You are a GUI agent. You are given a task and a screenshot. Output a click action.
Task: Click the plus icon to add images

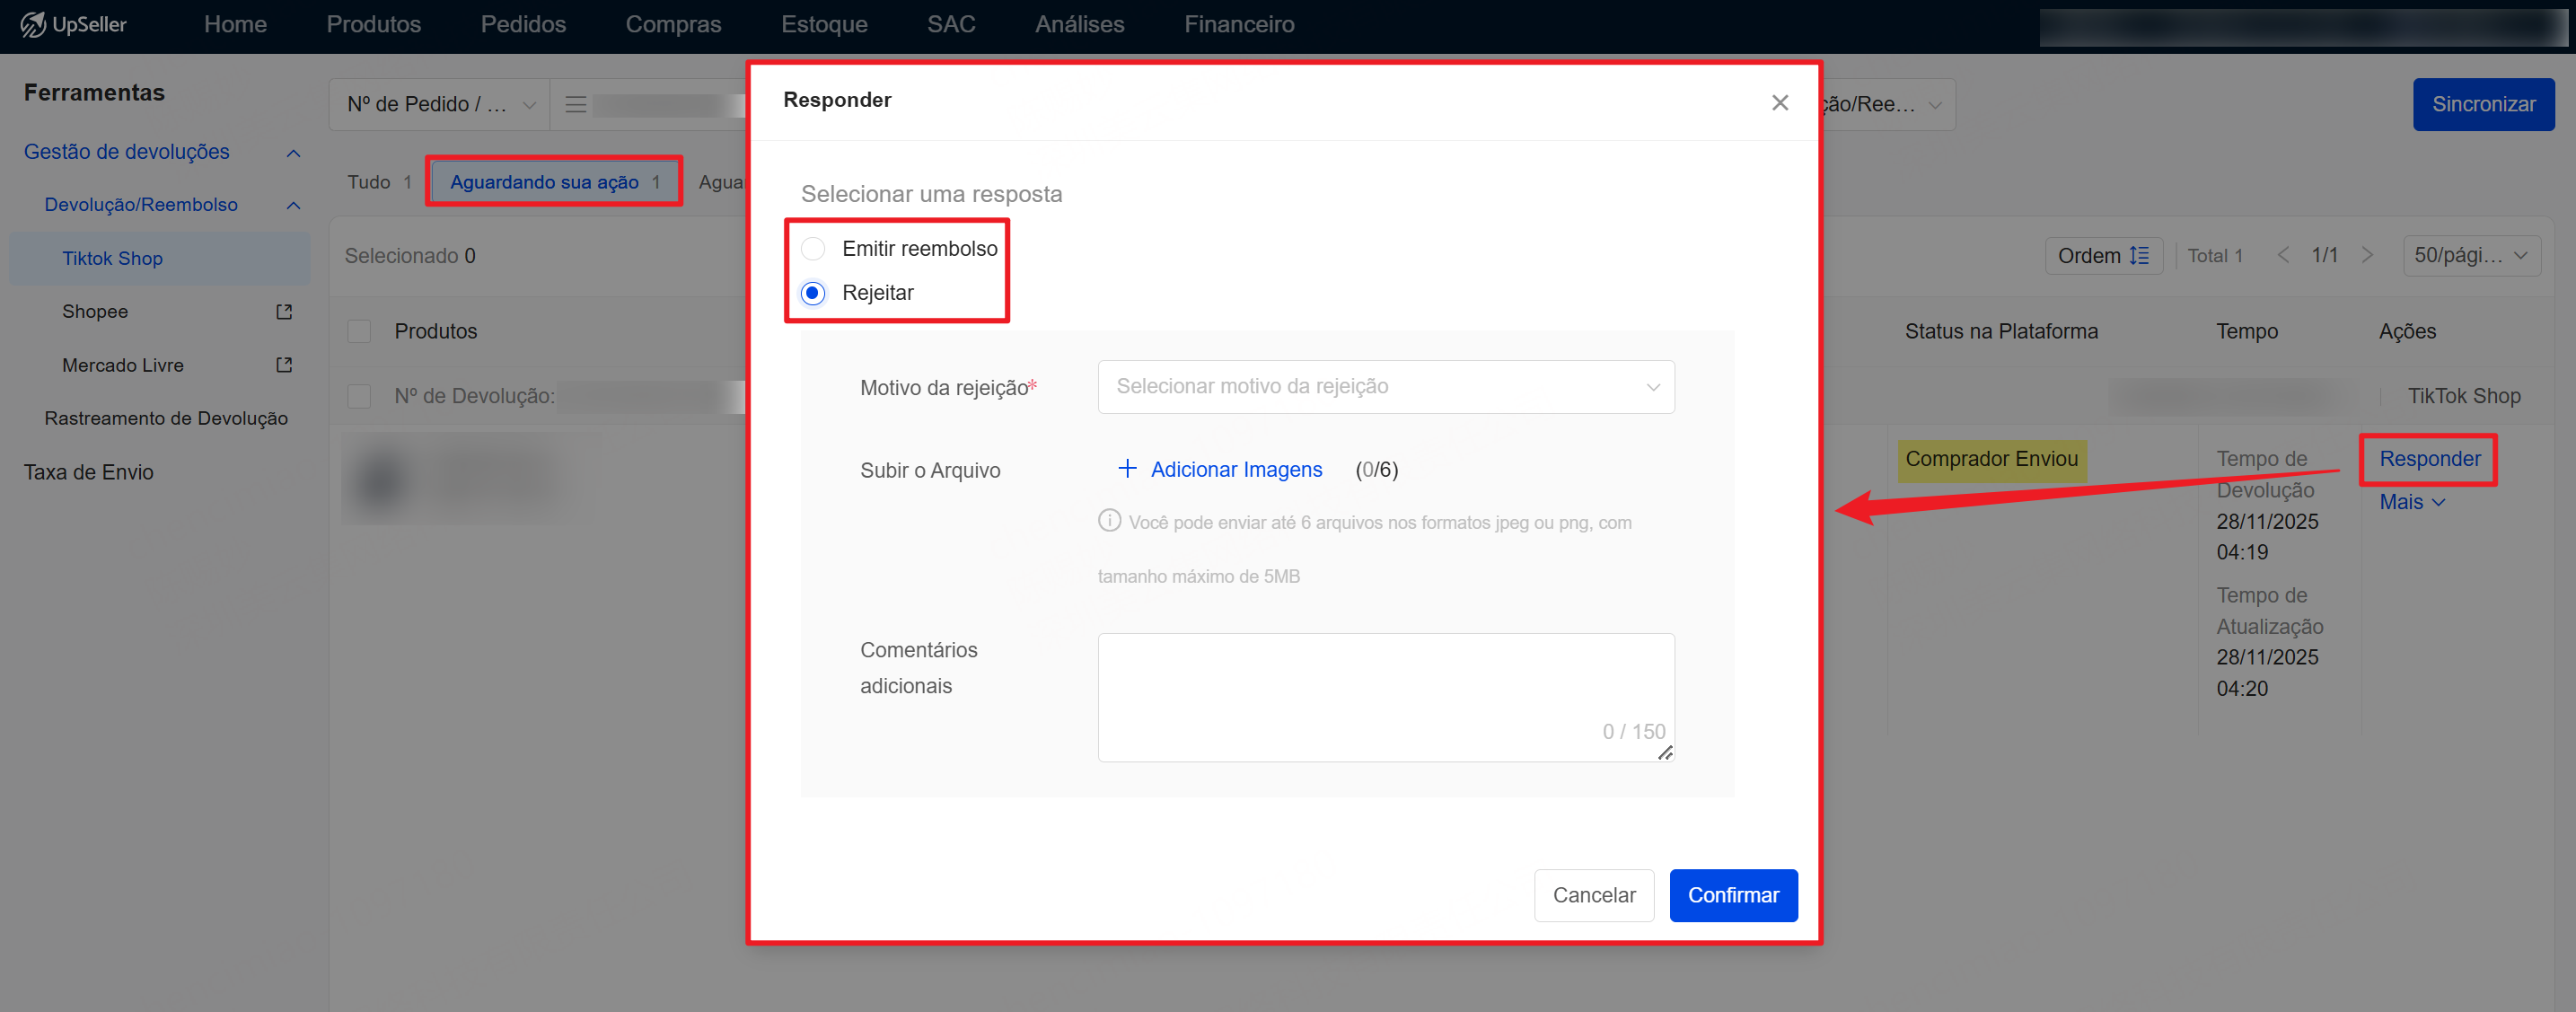(1127, 469)
